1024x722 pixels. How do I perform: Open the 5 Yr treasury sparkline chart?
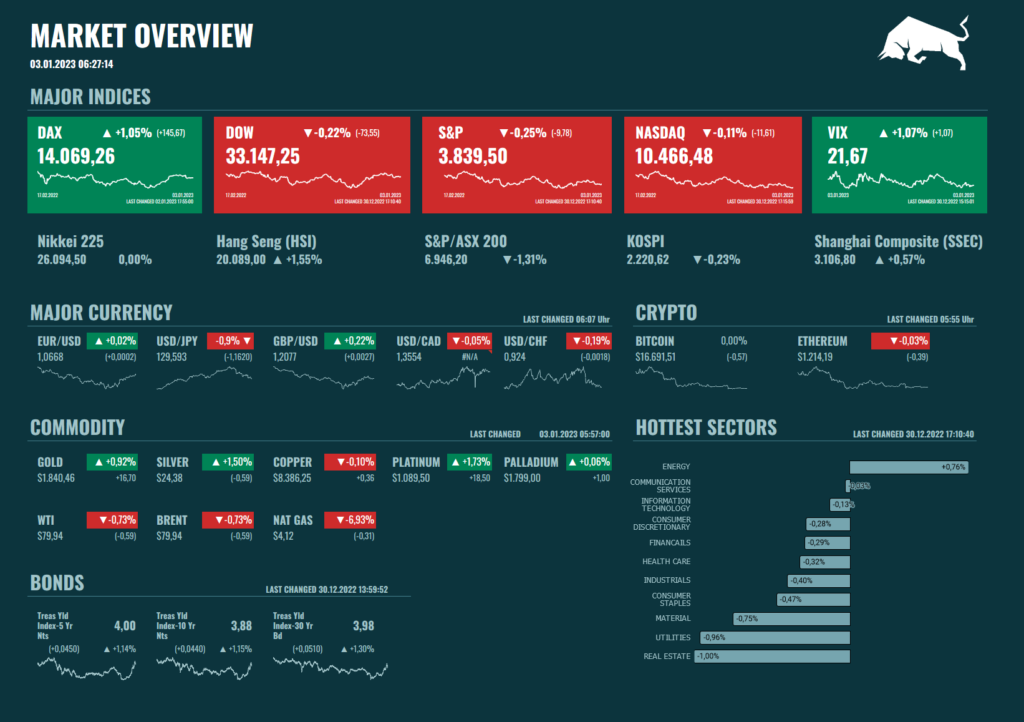click(x=87, y=669)
